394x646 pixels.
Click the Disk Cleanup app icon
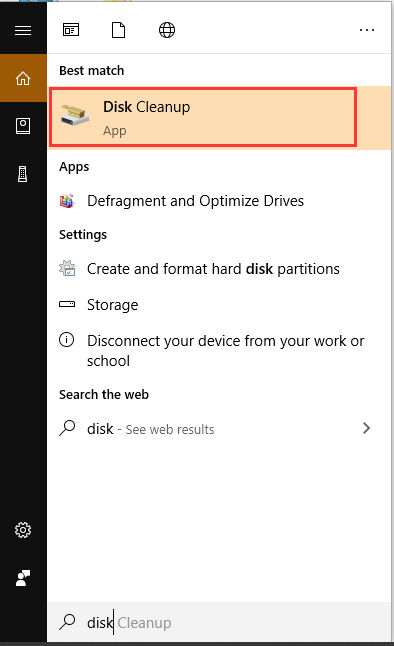75,115
